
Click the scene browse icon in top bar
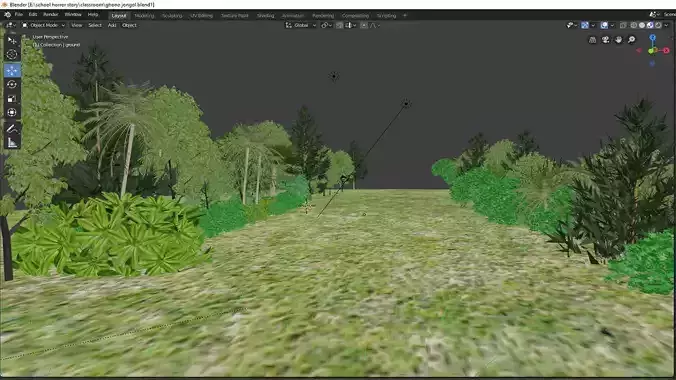click(x=655, y=15)
